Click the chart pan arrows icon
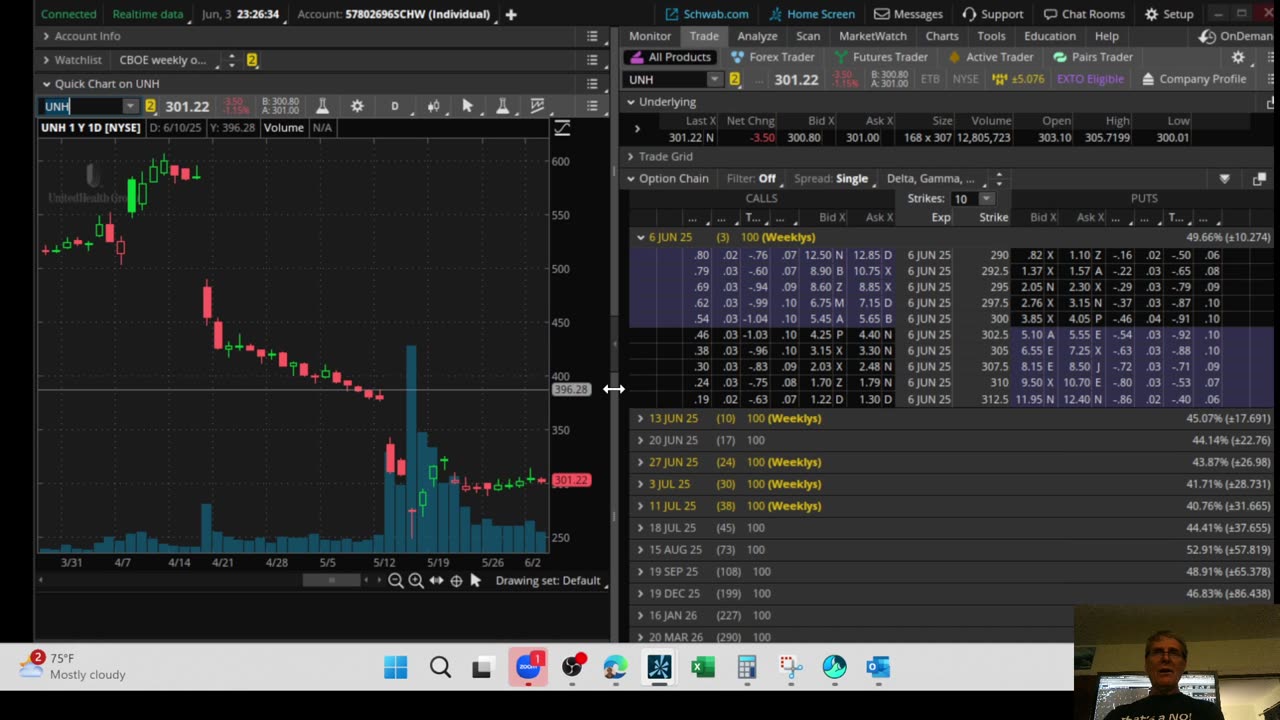 tap(436, 580)
